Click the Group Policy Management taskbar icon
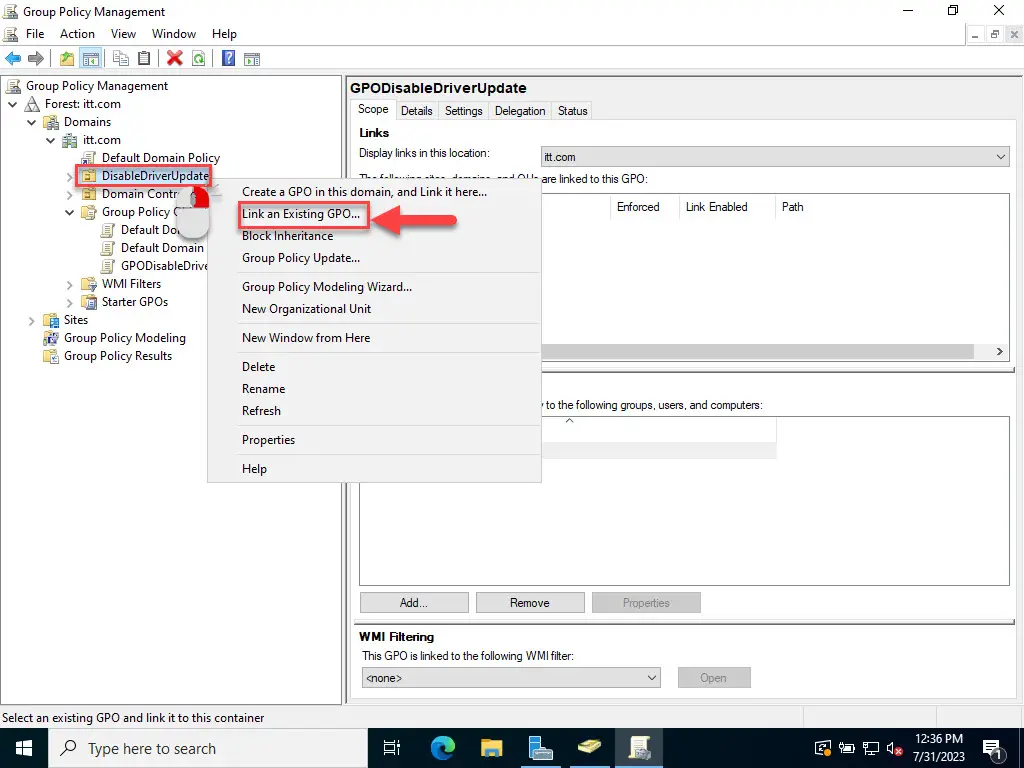Viewport: 1024px width, 768px height. tap(639, 748)
